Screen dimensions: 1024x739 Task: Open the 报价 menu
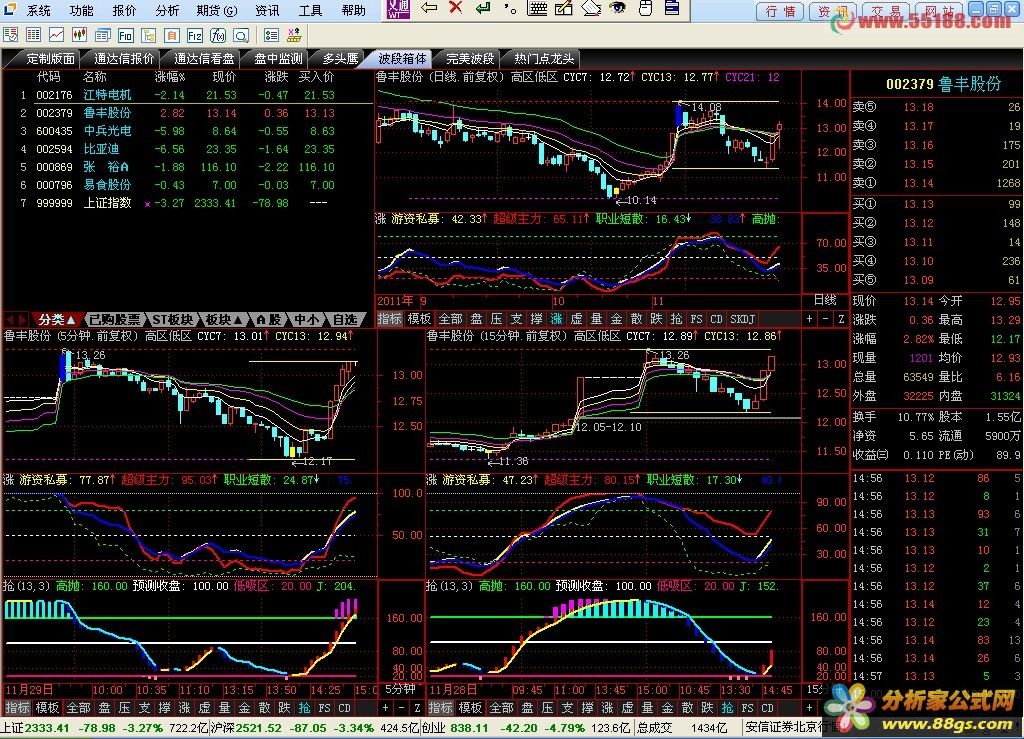tap(124, 10)
